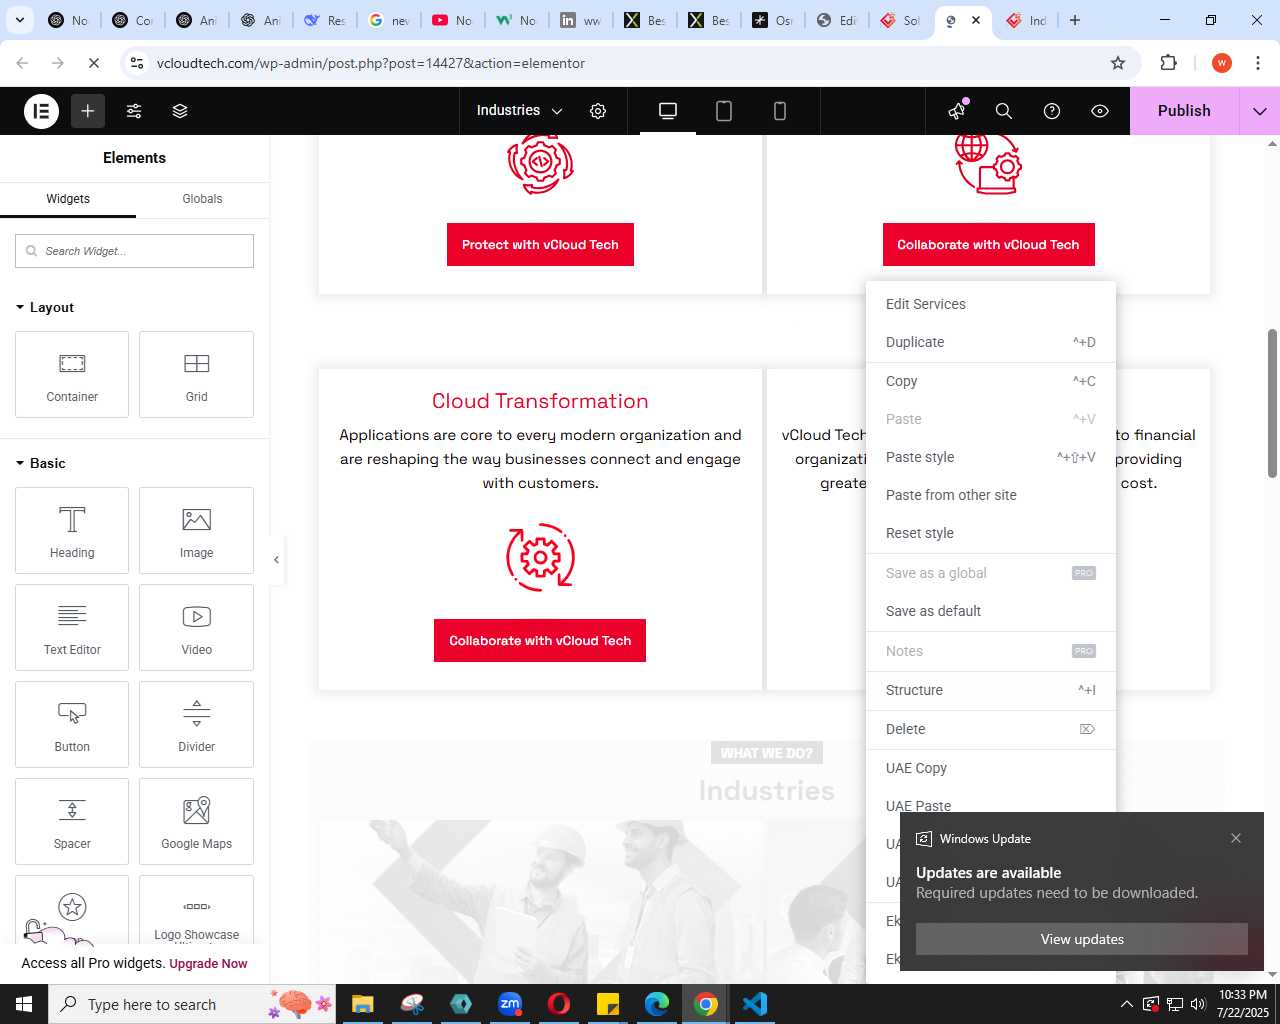Preview changes with the eye icon

(1100, 111)
